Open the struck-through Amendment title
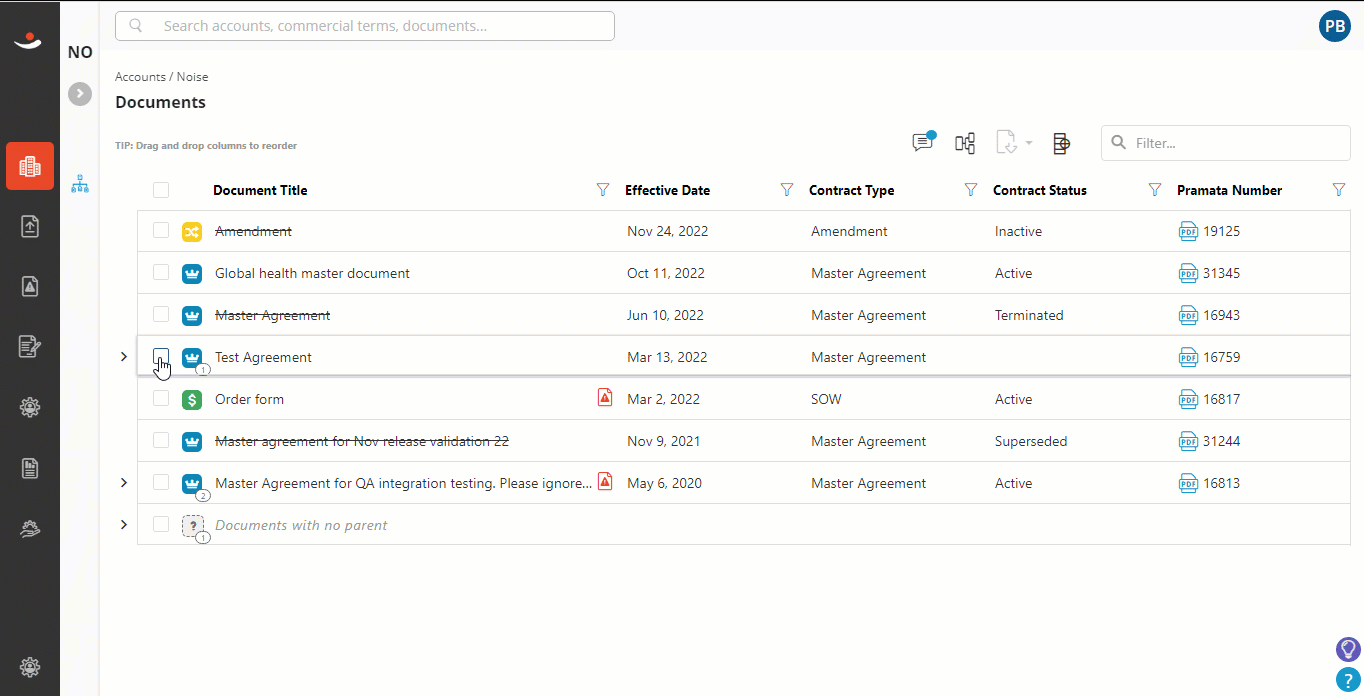 point(253,231)
